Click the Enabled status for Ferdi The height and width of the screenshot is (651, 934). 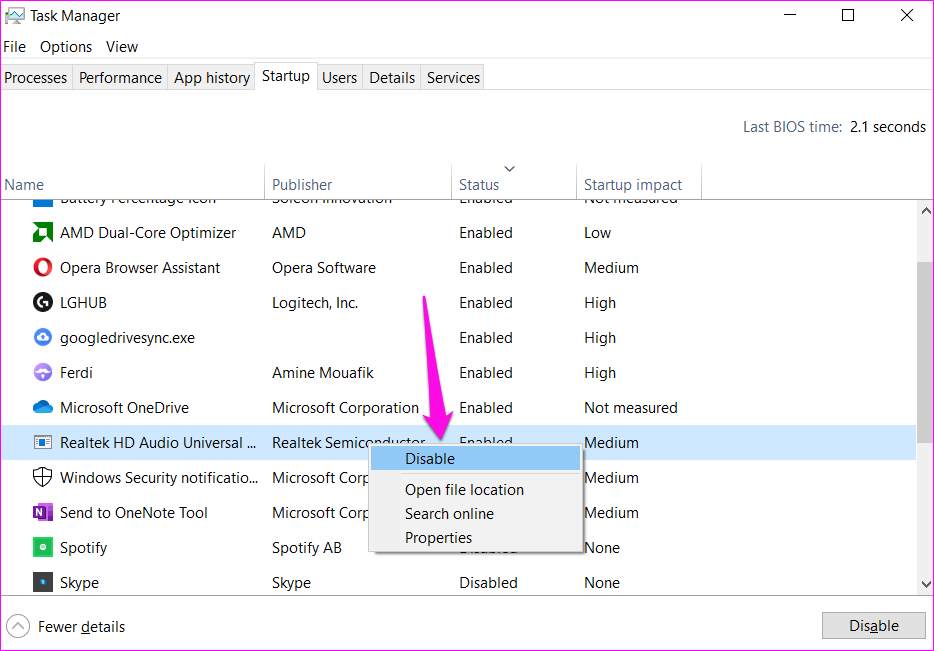tap(486, 373)
